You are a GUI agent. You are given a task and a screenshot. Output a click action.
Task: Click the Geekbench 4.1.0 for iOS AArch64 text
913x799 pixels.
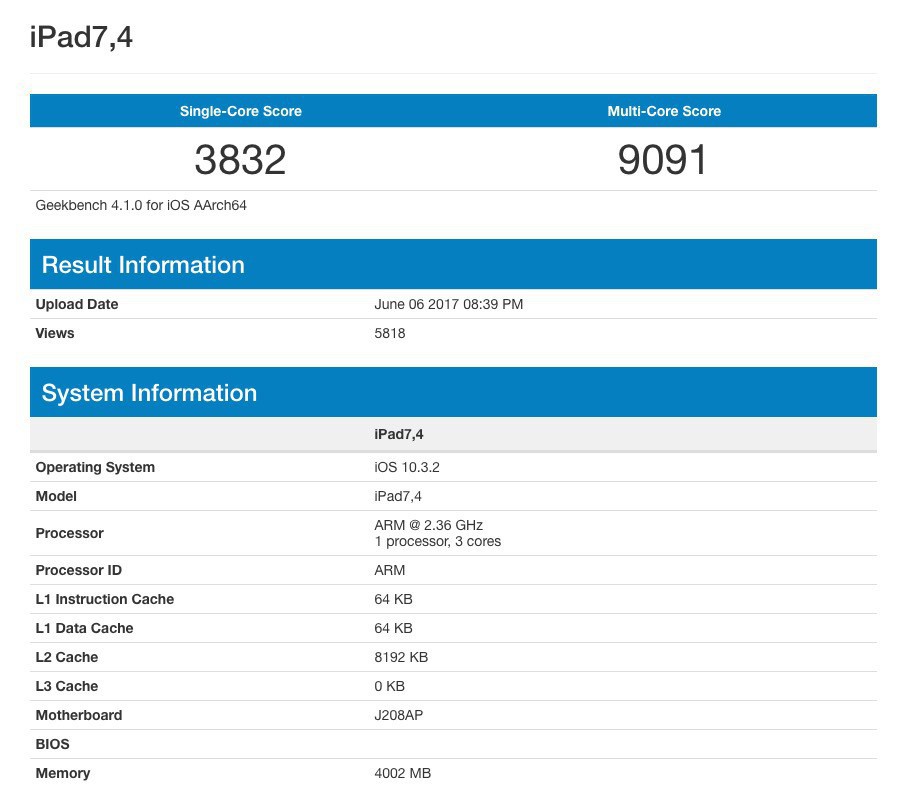141,205
